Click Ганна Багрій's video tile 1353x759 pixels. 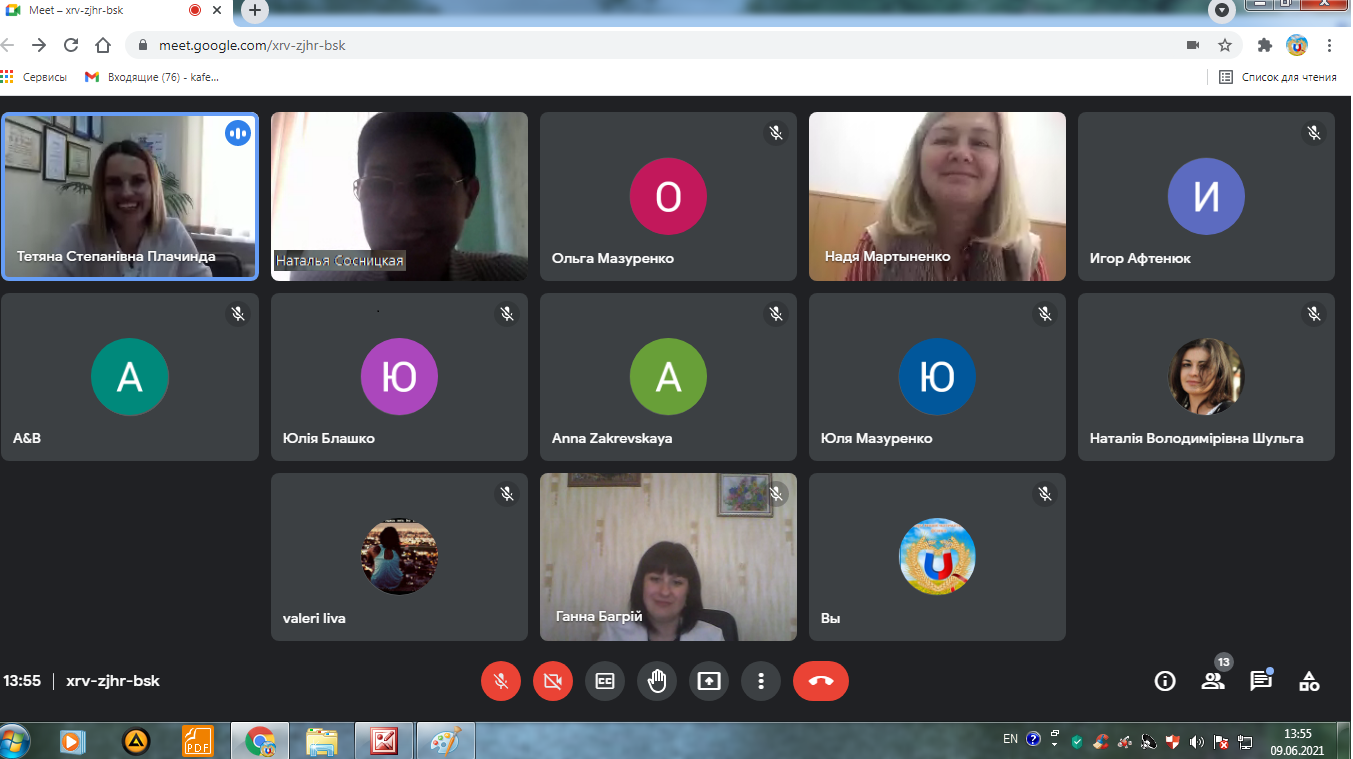668,557
